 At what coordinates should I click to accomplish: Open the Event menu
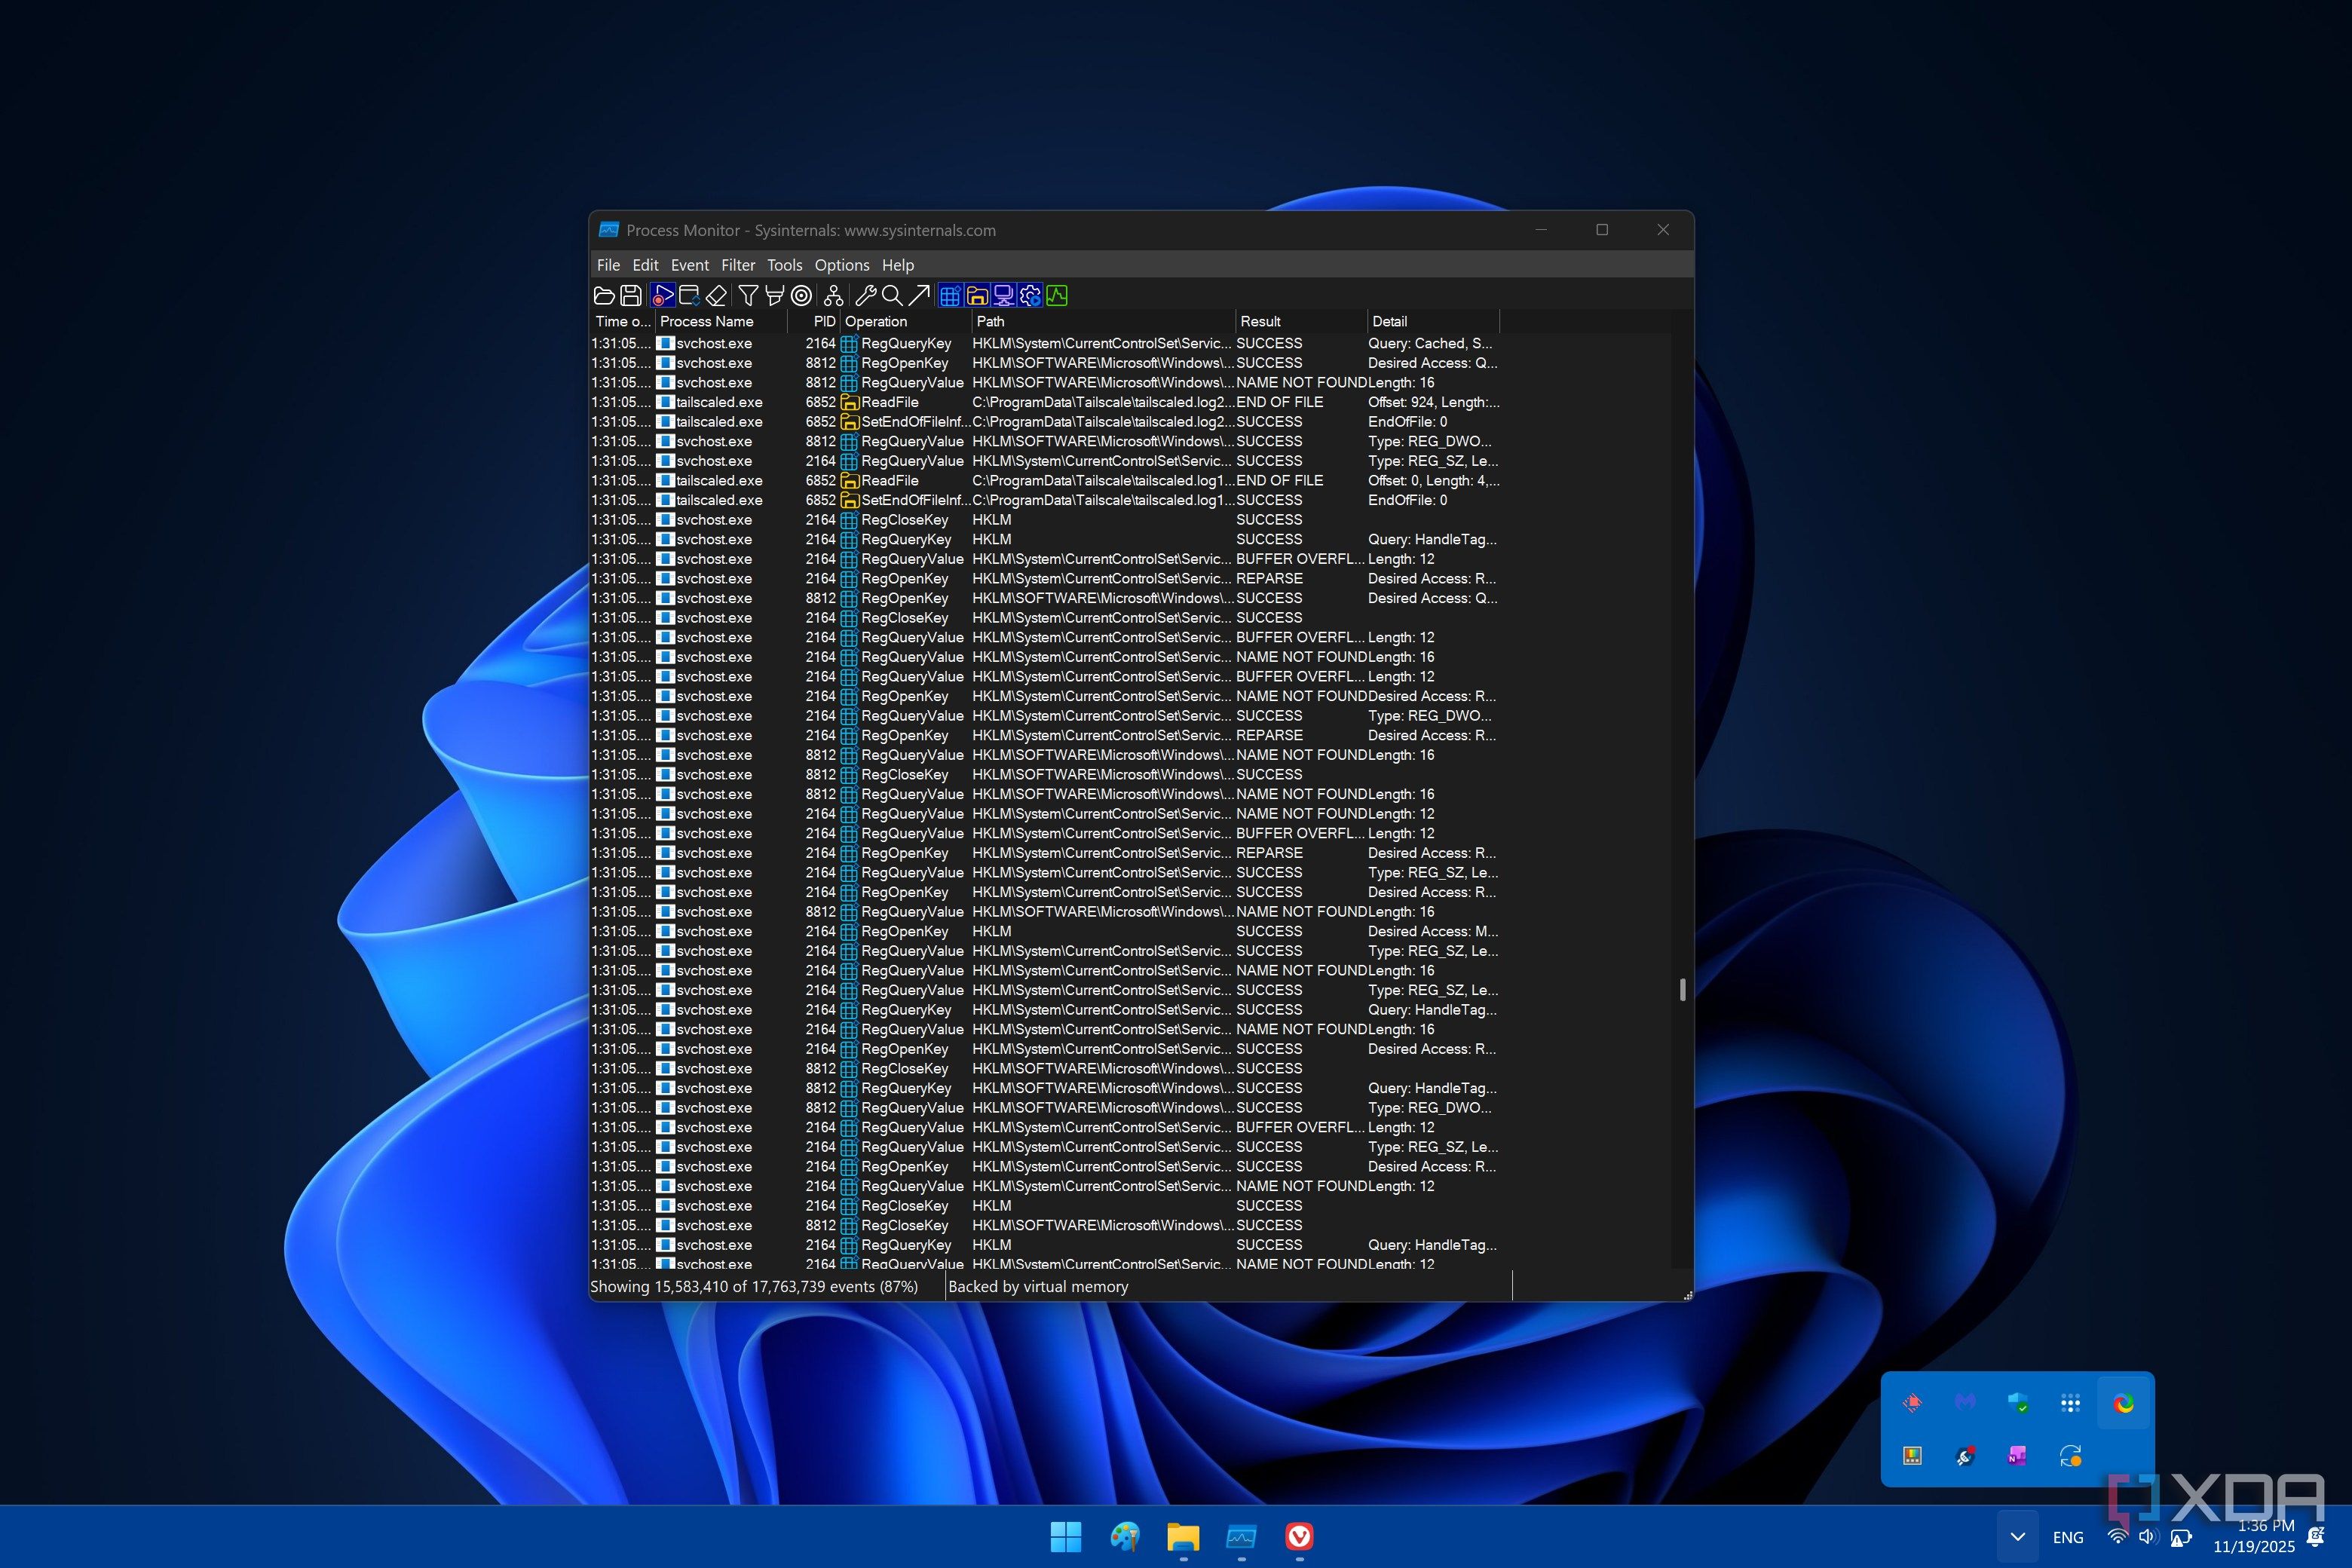click(689, 265)
